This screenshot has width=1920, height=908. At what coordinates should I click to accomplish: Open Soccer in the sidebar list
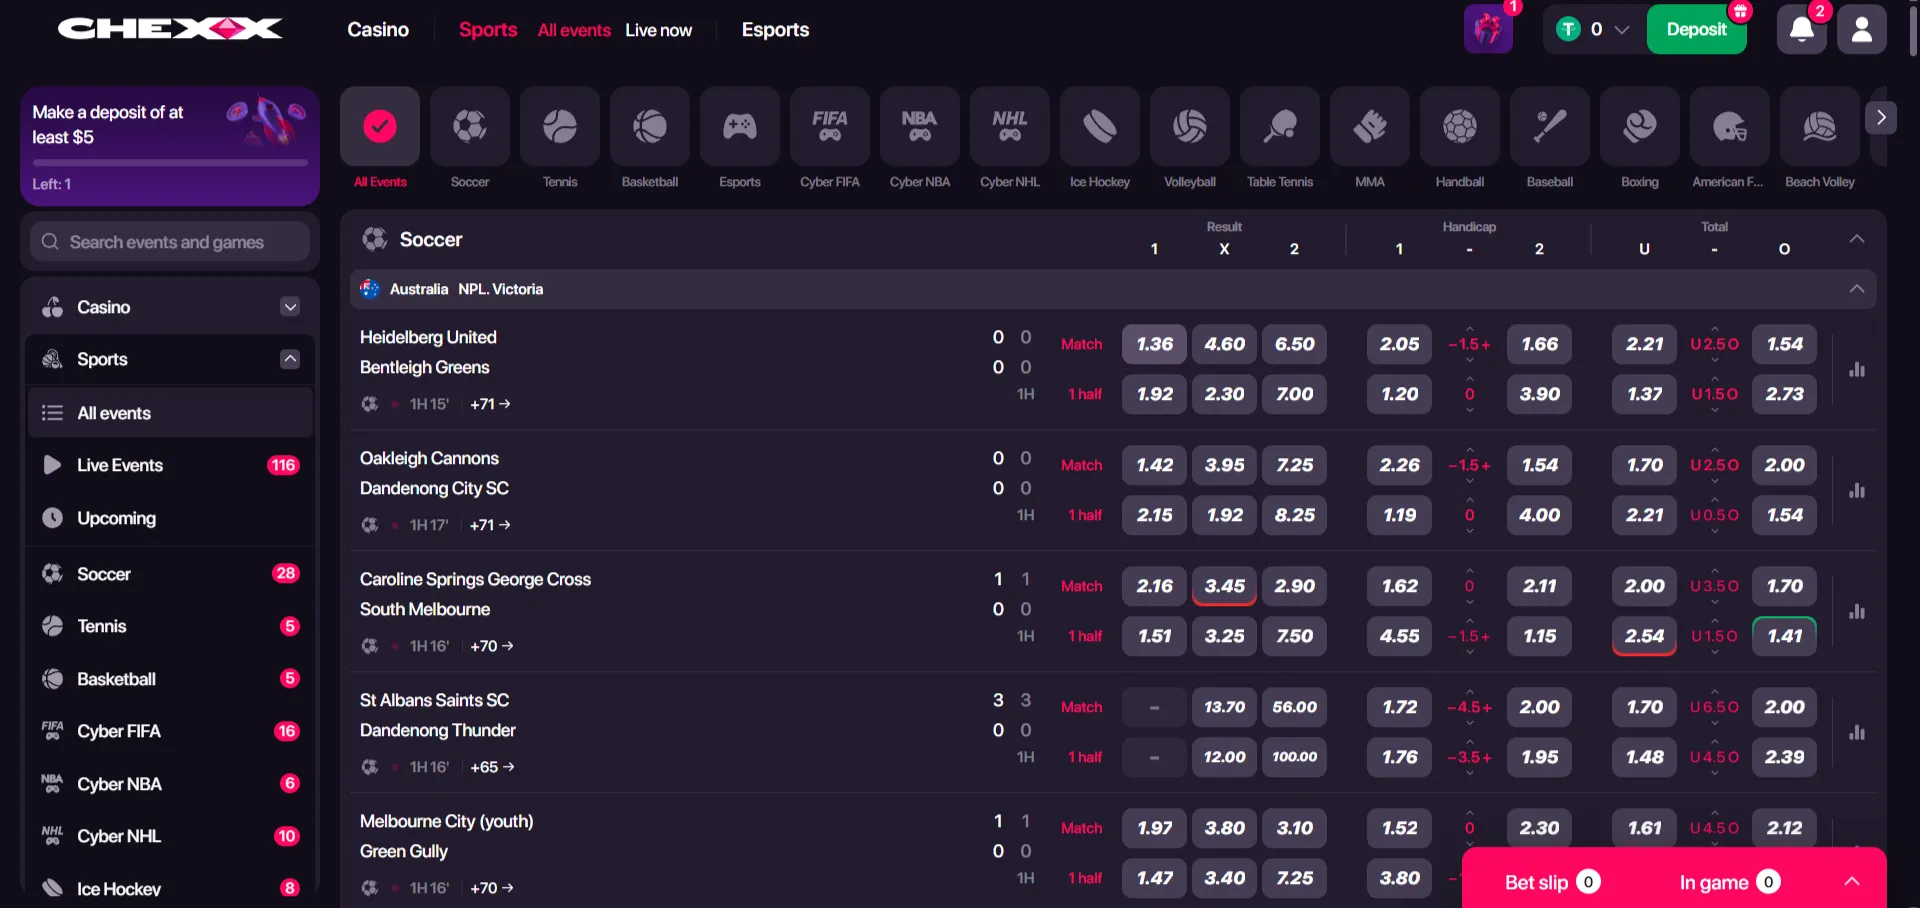coord(170,574)
